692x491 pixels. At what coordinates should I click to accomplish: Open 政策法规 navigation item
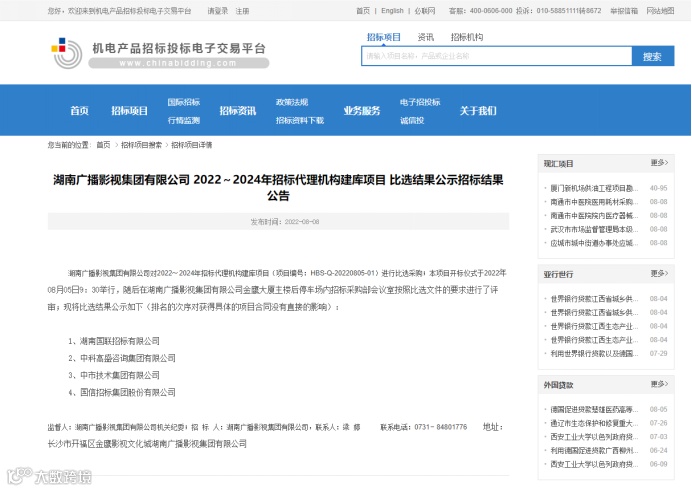click(x=292, y=102)
